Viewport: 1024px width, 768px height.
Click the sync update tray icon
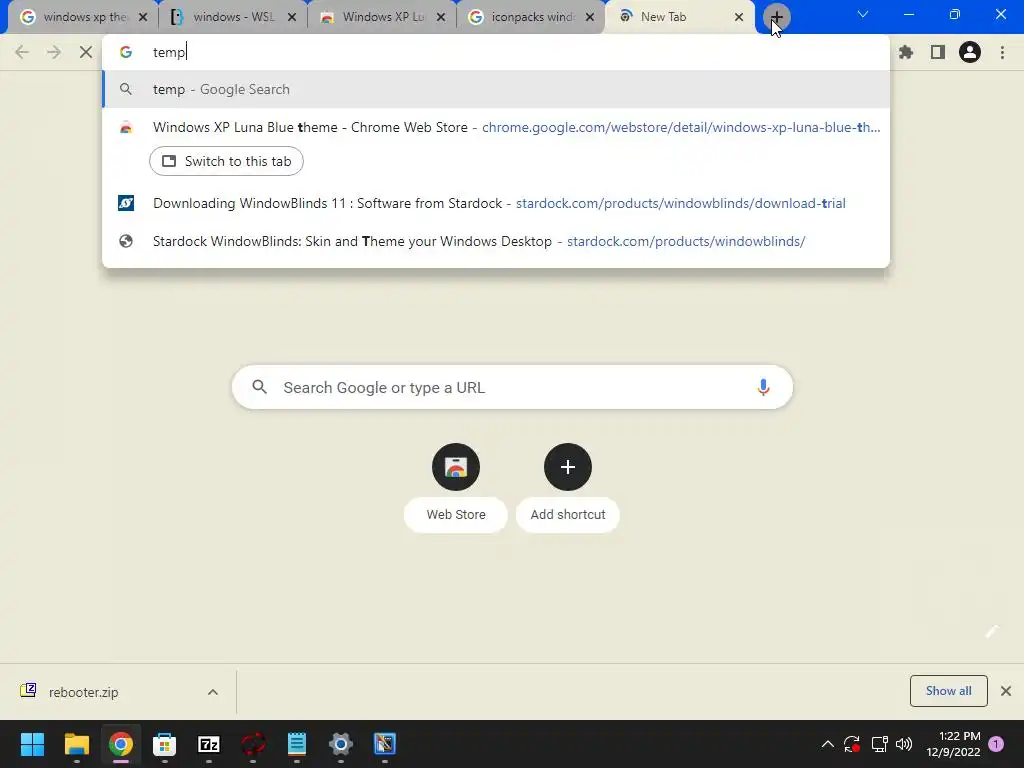click(x=852, y=744)
